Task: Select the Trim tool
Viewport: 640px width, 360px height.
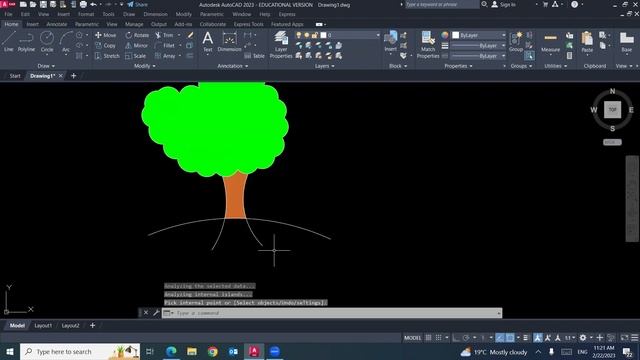Action: click(164, 35)
